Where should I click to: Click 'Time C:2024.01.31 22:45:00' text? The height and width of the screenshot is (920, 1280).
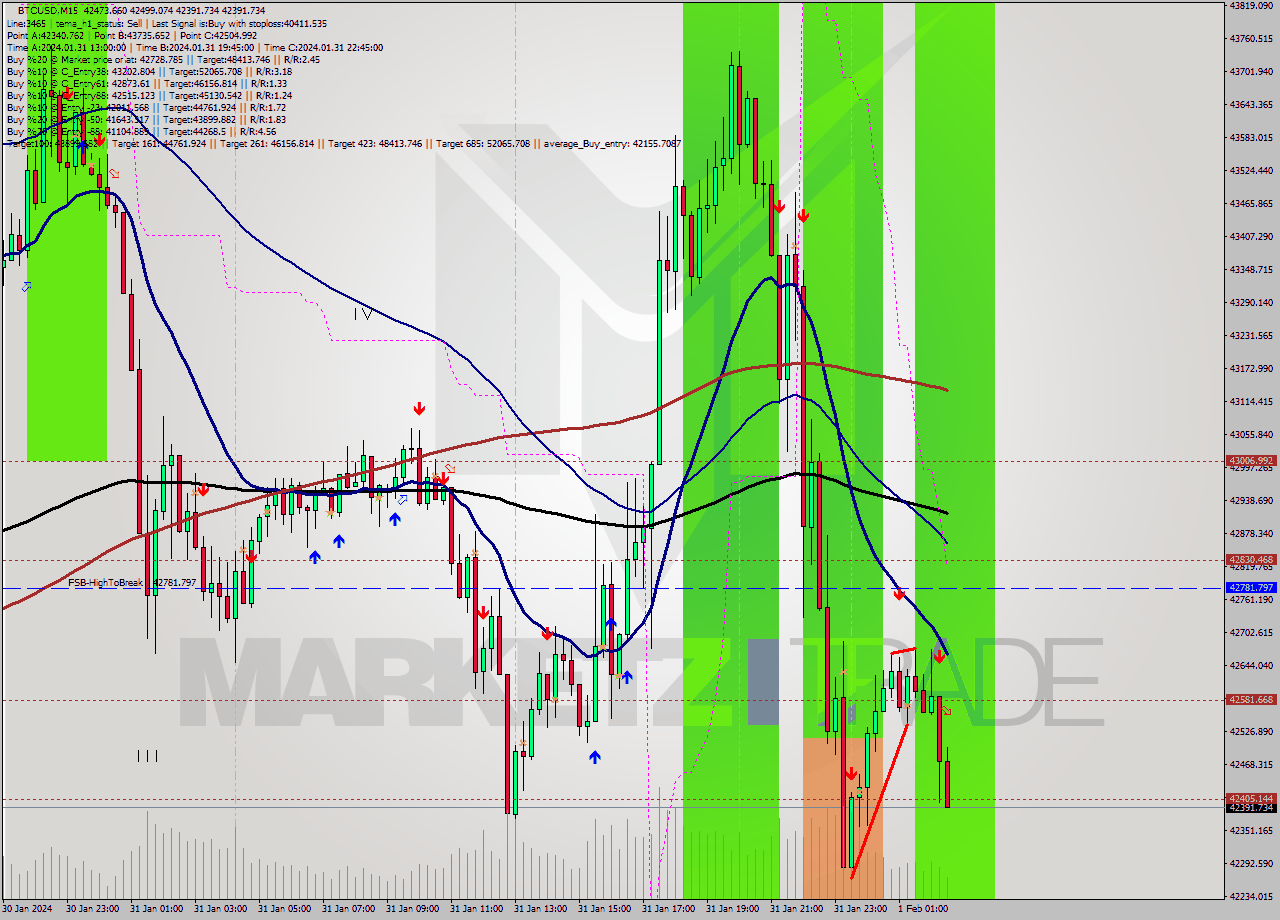click(x=323, y=47)
